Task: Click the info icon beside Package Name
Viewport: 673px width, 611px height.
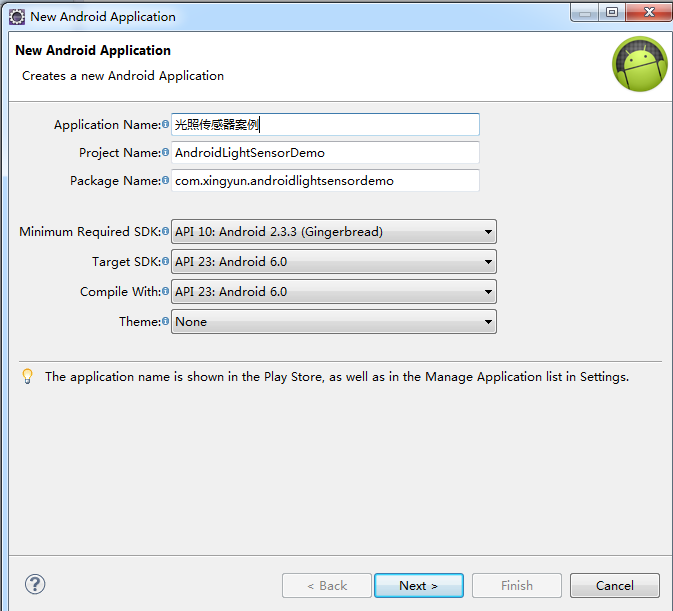Action: pos(166,180)
